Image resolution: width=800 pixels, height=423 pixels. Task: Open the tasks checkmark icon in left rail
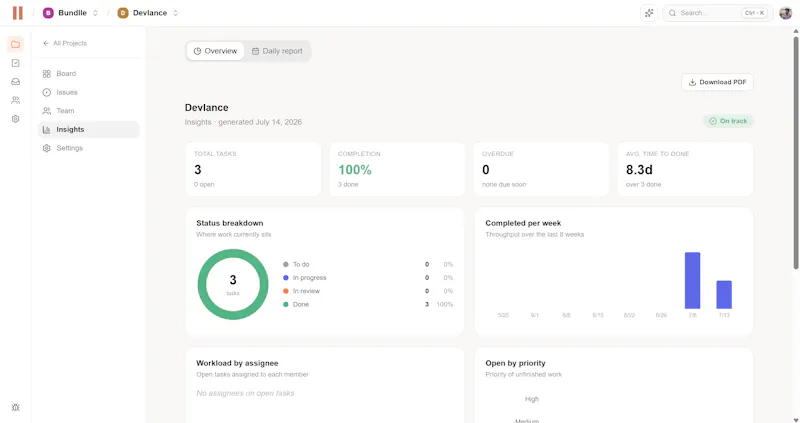(15, 63)
